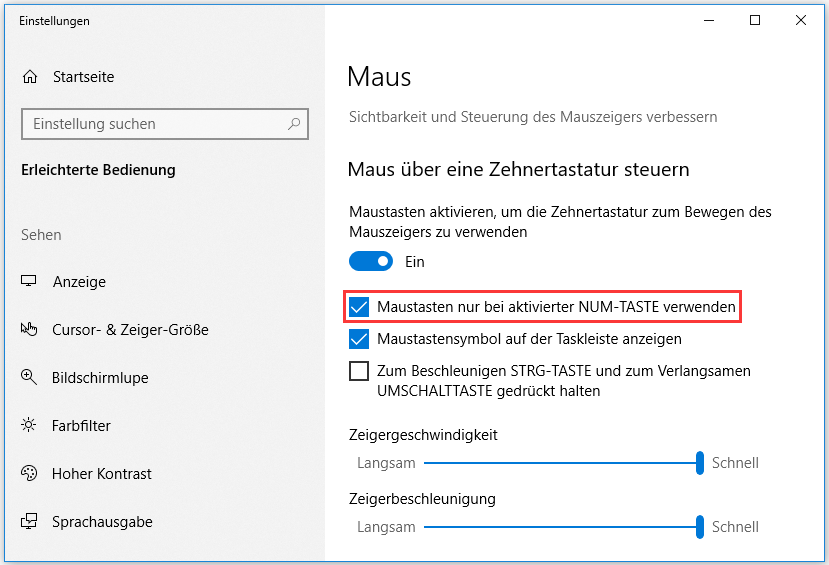This screenshot has width=829, height=565.
Task: Turn off the Maustasten toggle switch
Action: coord(371,261)
